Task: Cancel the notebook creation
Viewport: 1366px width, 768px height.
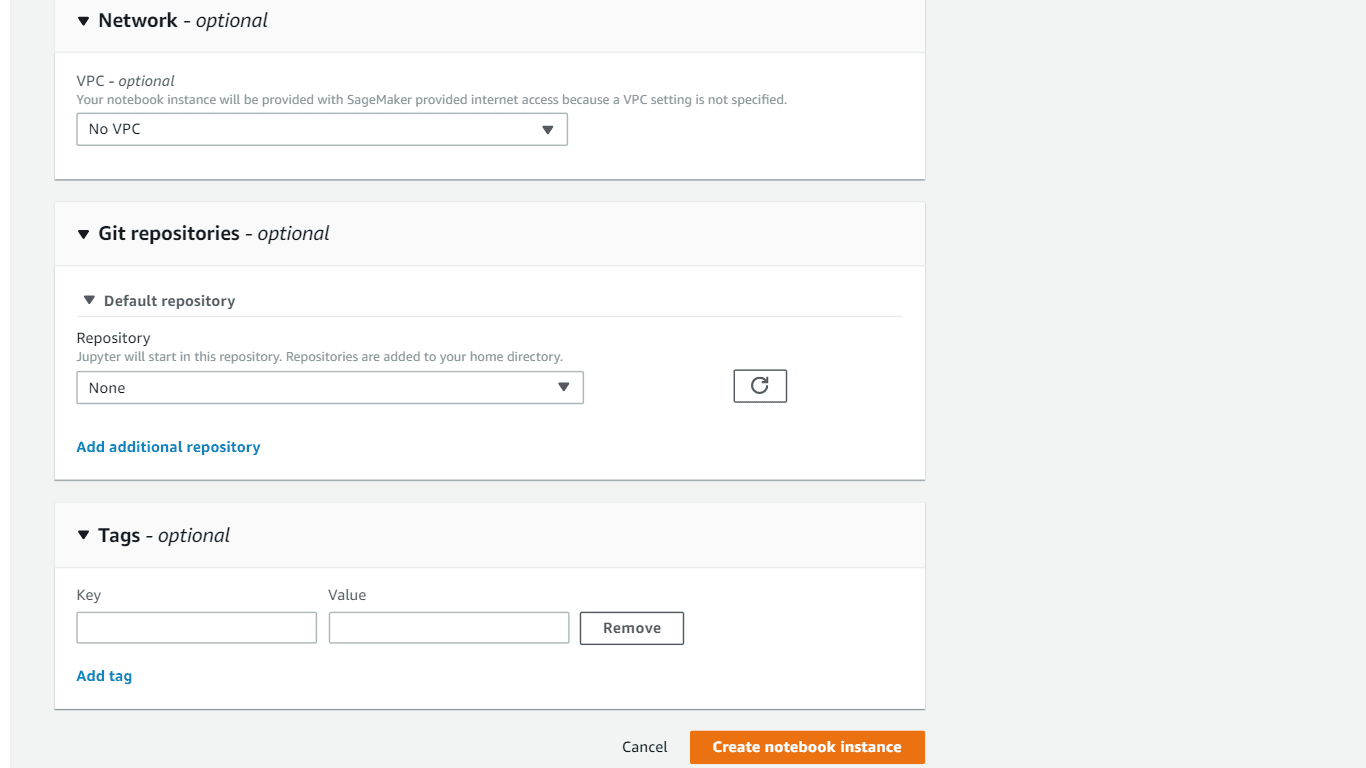Action: pyautogui.click(x=644, y=746)
